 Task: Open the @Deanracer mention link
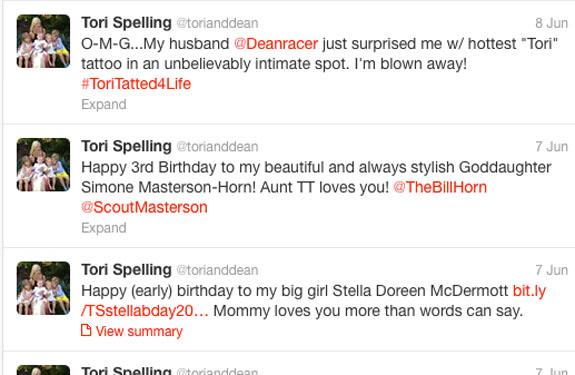pyautogui.click(x=276, y=44)
